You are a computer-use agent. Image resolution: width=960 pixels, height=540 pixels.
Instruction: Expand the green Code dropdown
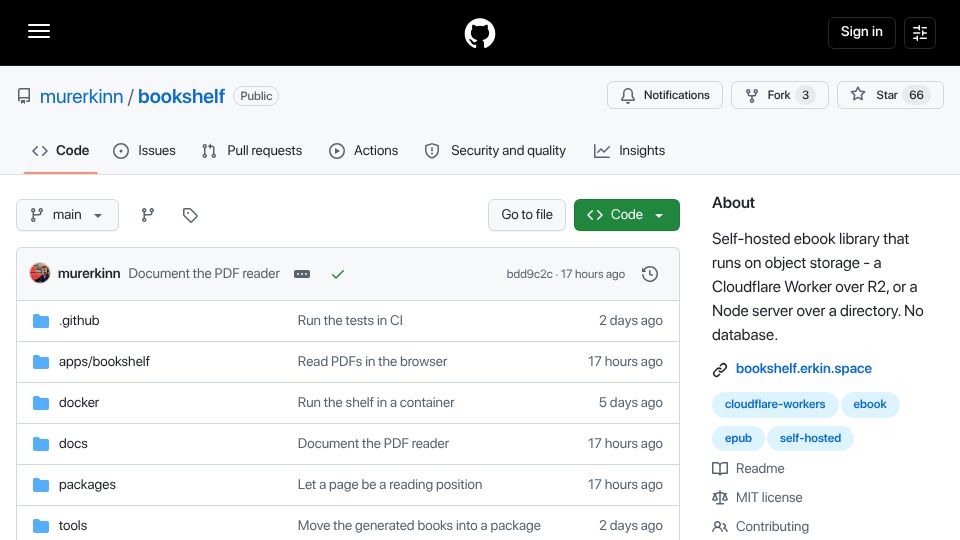(x=626, y=215)
